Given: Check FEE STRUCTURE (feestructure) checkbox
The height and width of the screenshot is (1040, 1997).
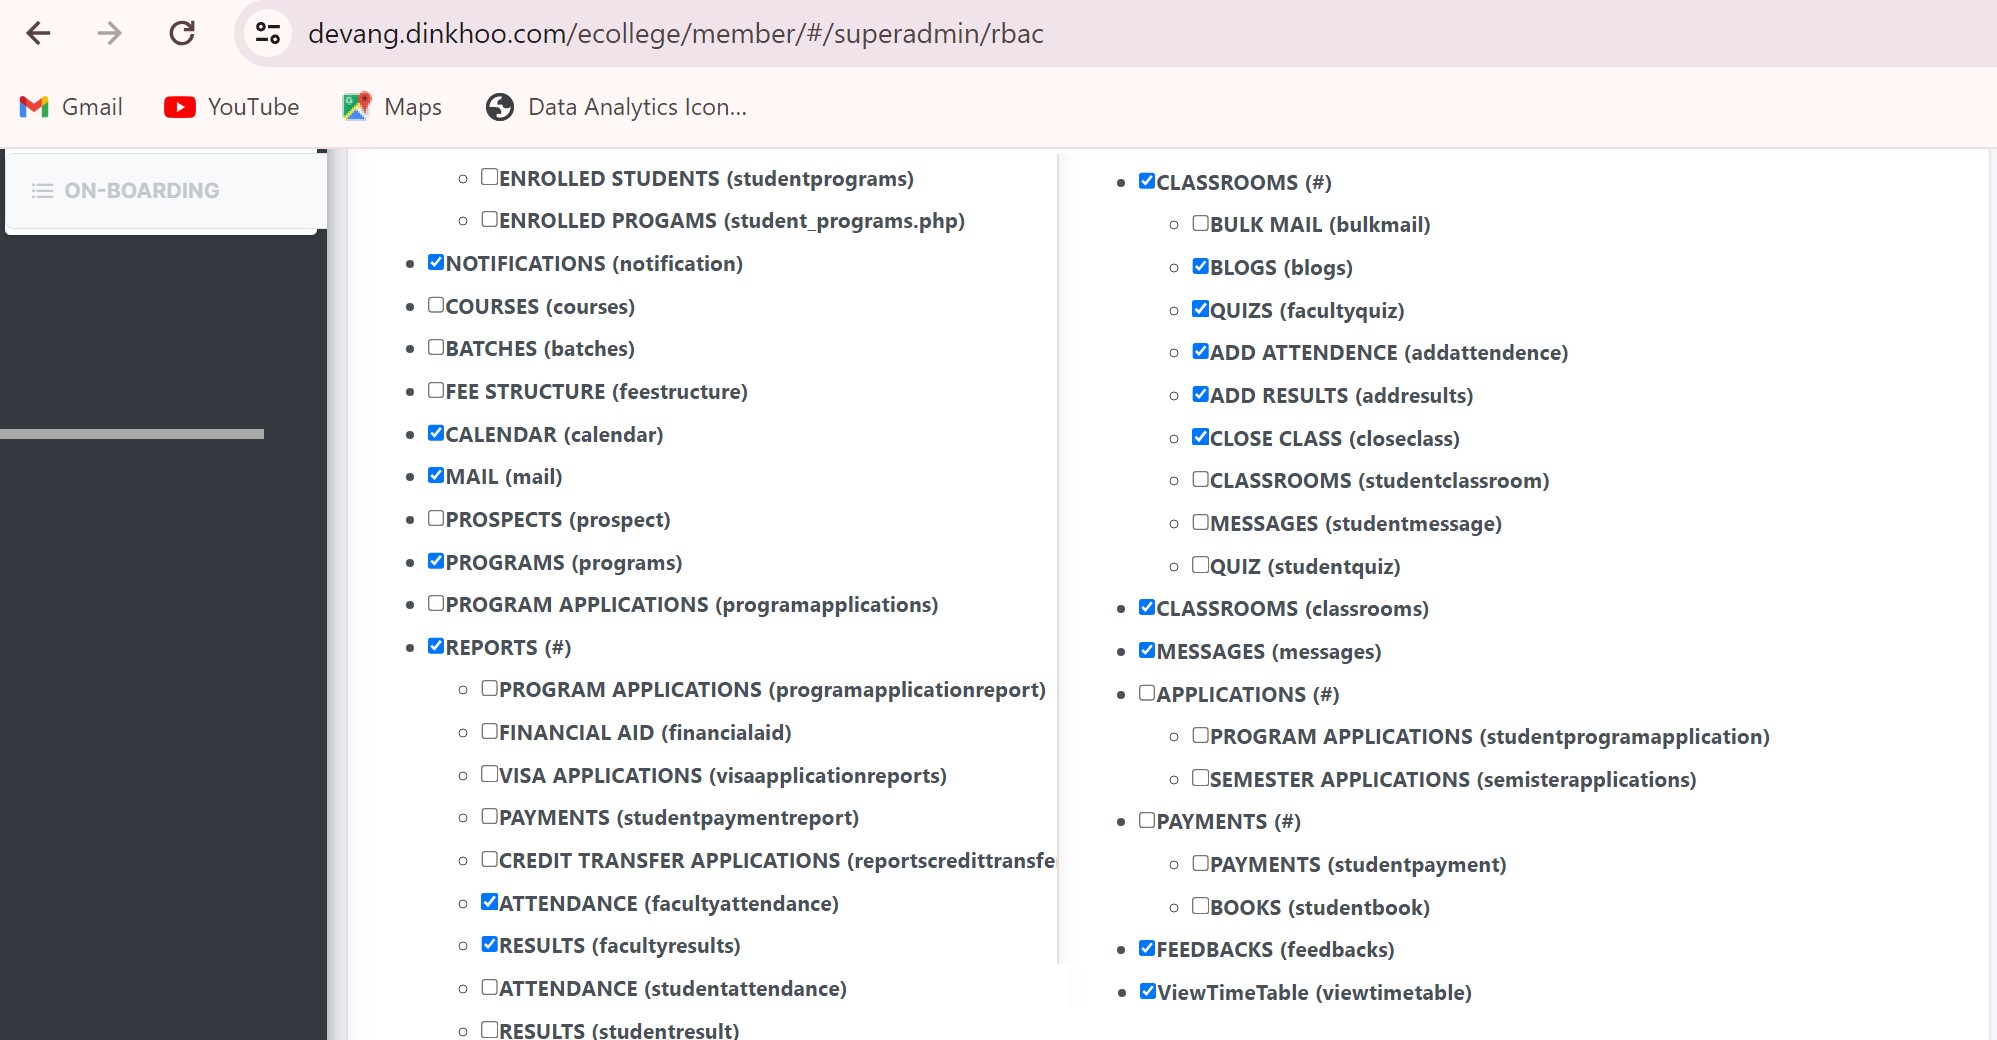Looking at the screenshot, I should tap(436, 390).
